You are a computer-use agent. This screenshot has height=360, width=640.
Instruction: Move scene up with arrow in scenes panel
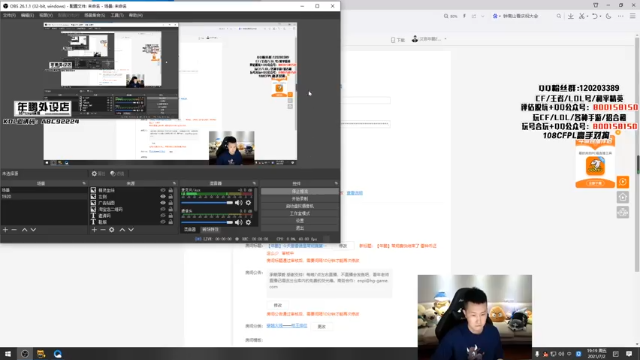(24, 230)
